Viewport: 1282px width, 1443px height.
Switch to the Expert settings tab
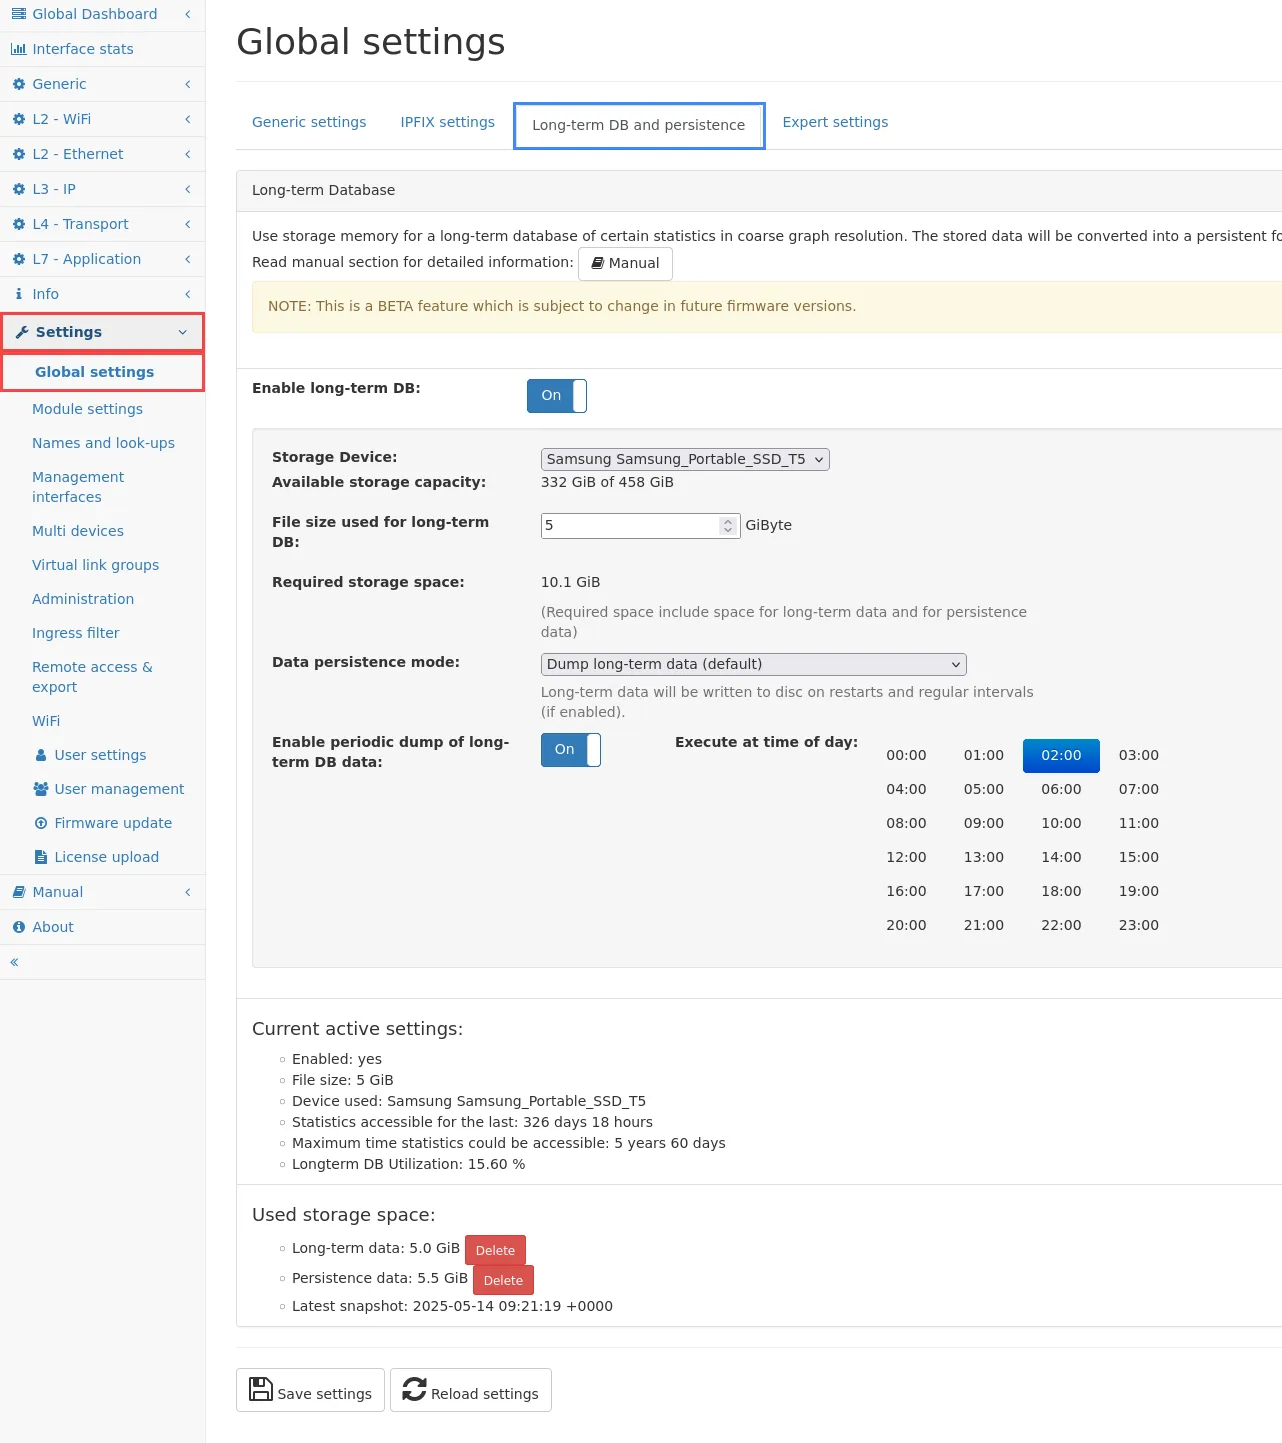[835, 122]
